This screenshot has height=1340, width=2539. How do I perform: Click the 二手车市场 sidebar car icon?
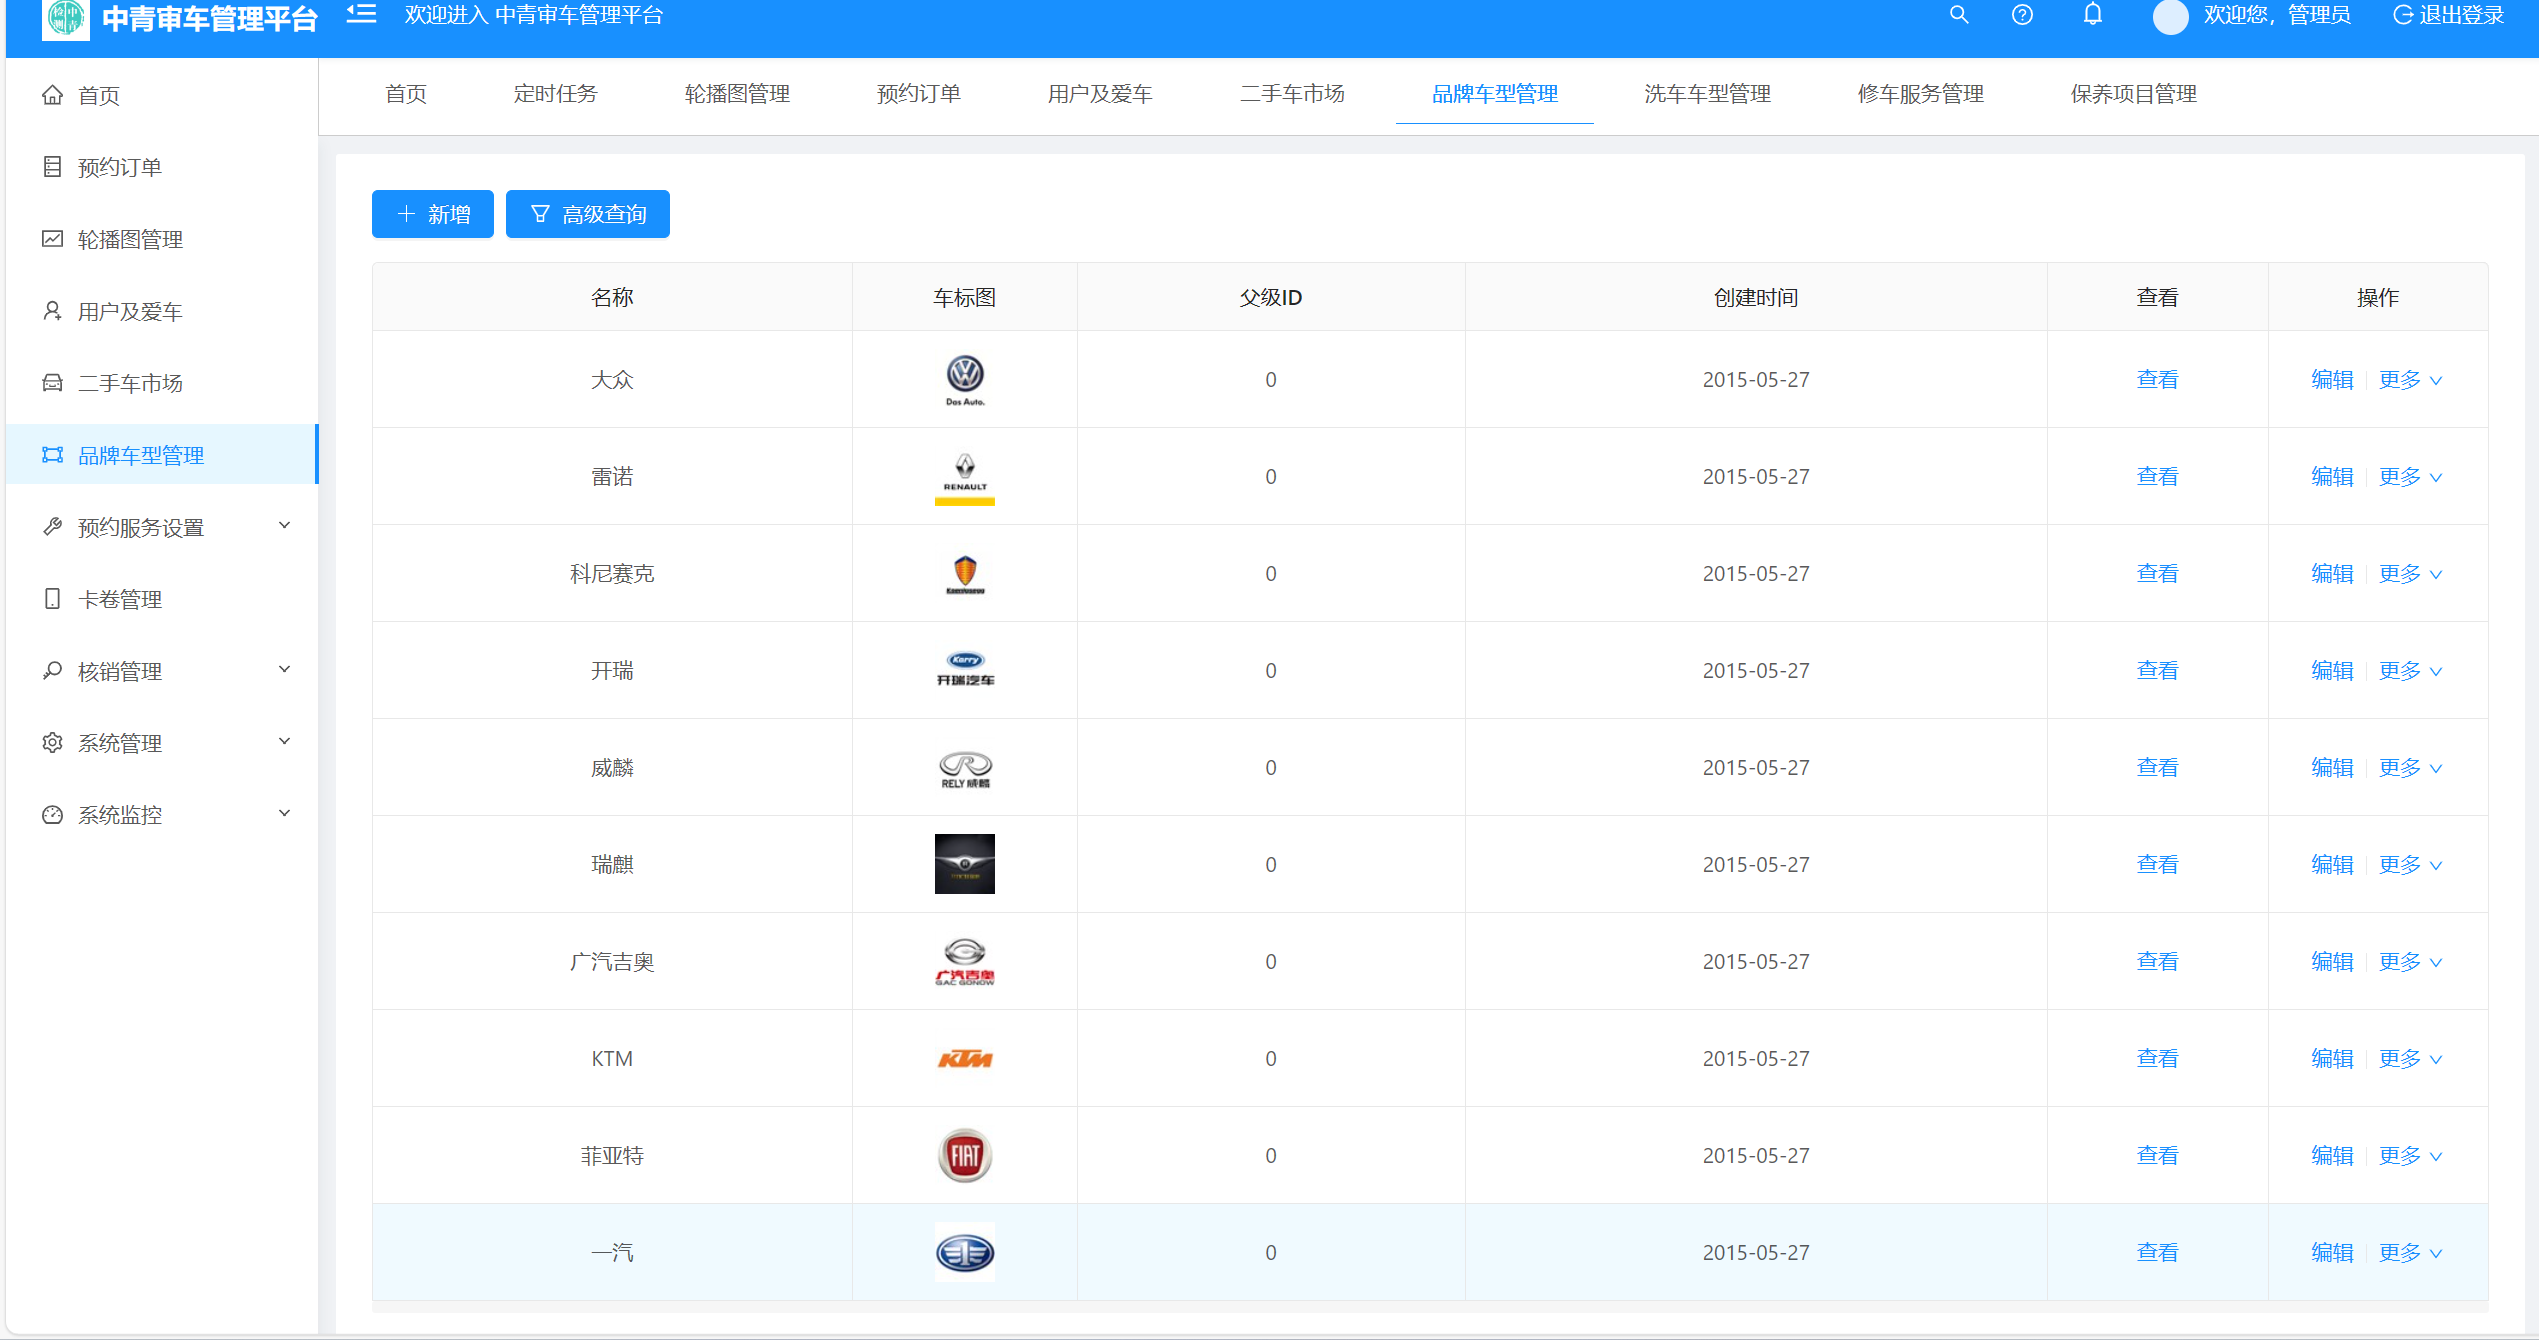(52, 383)
